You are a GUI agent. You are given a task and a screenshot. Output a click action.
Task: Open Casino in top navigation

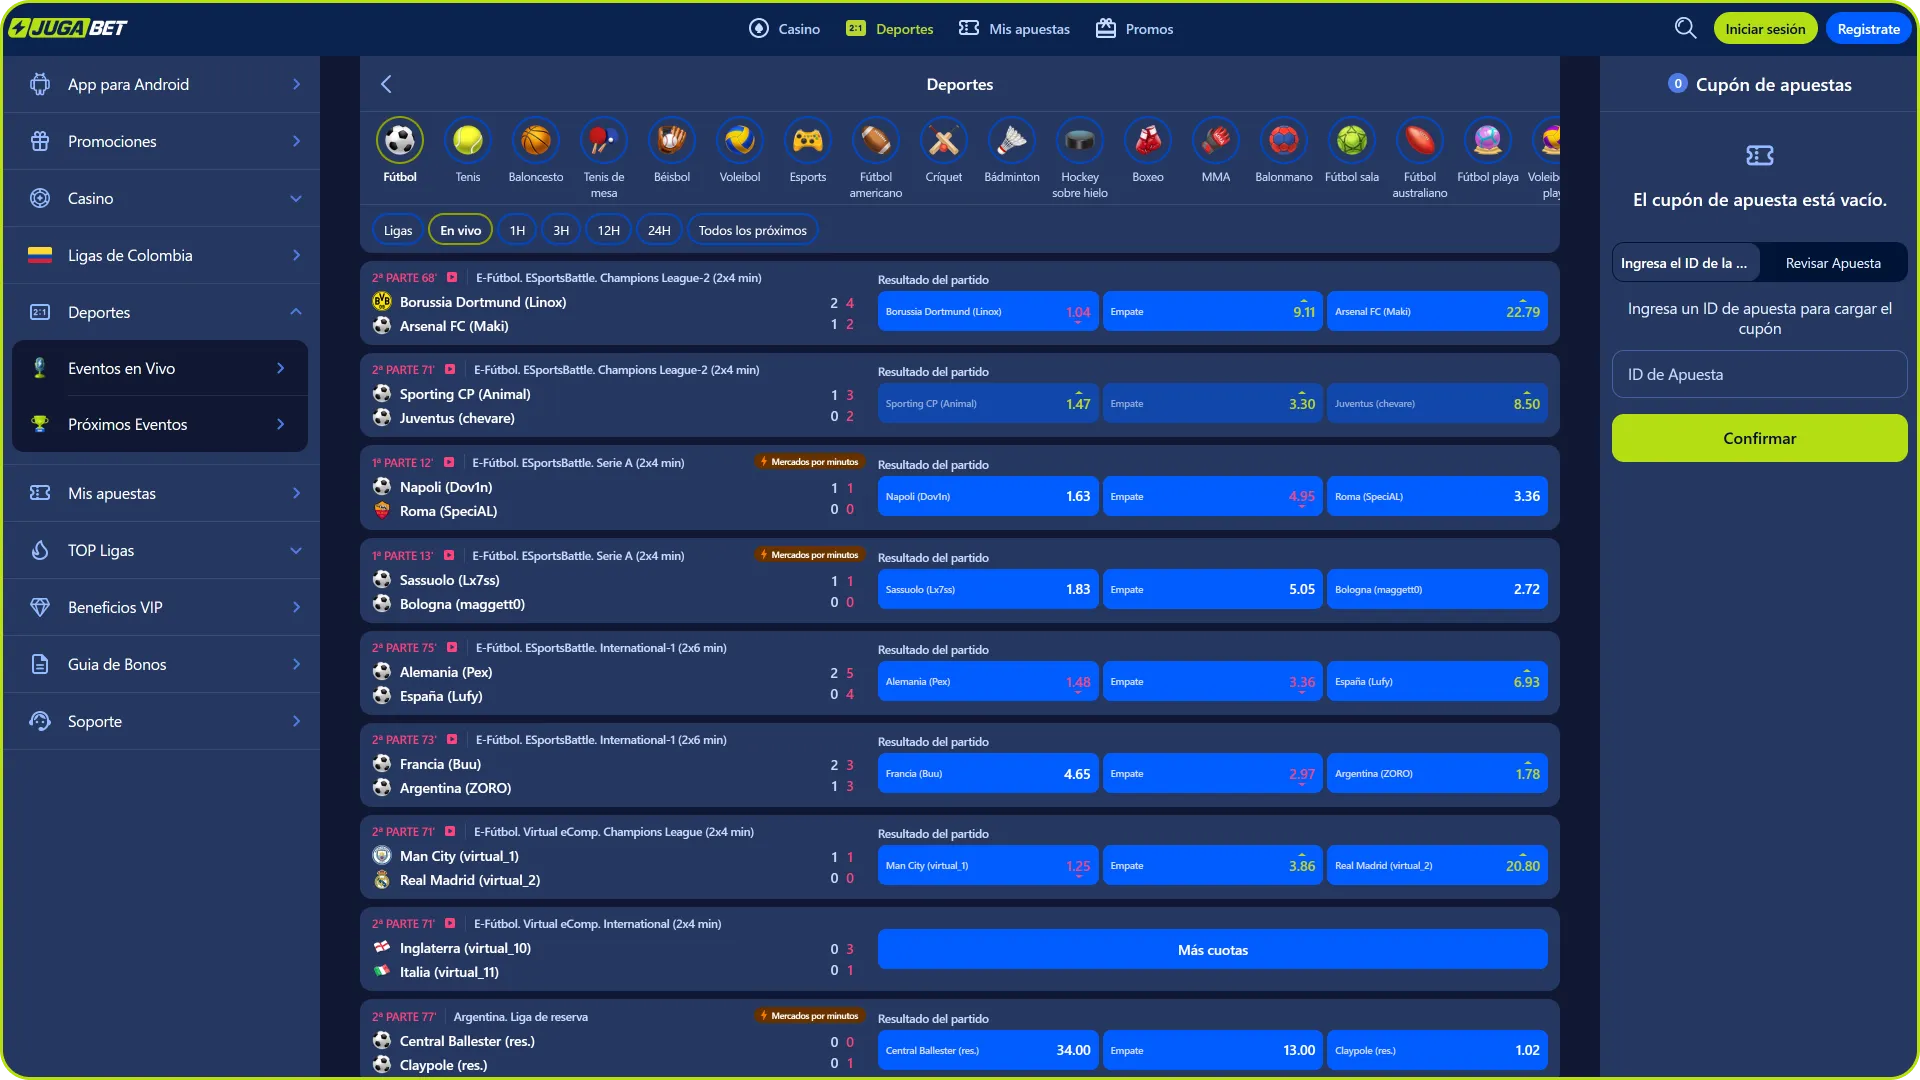pos(784,29)
